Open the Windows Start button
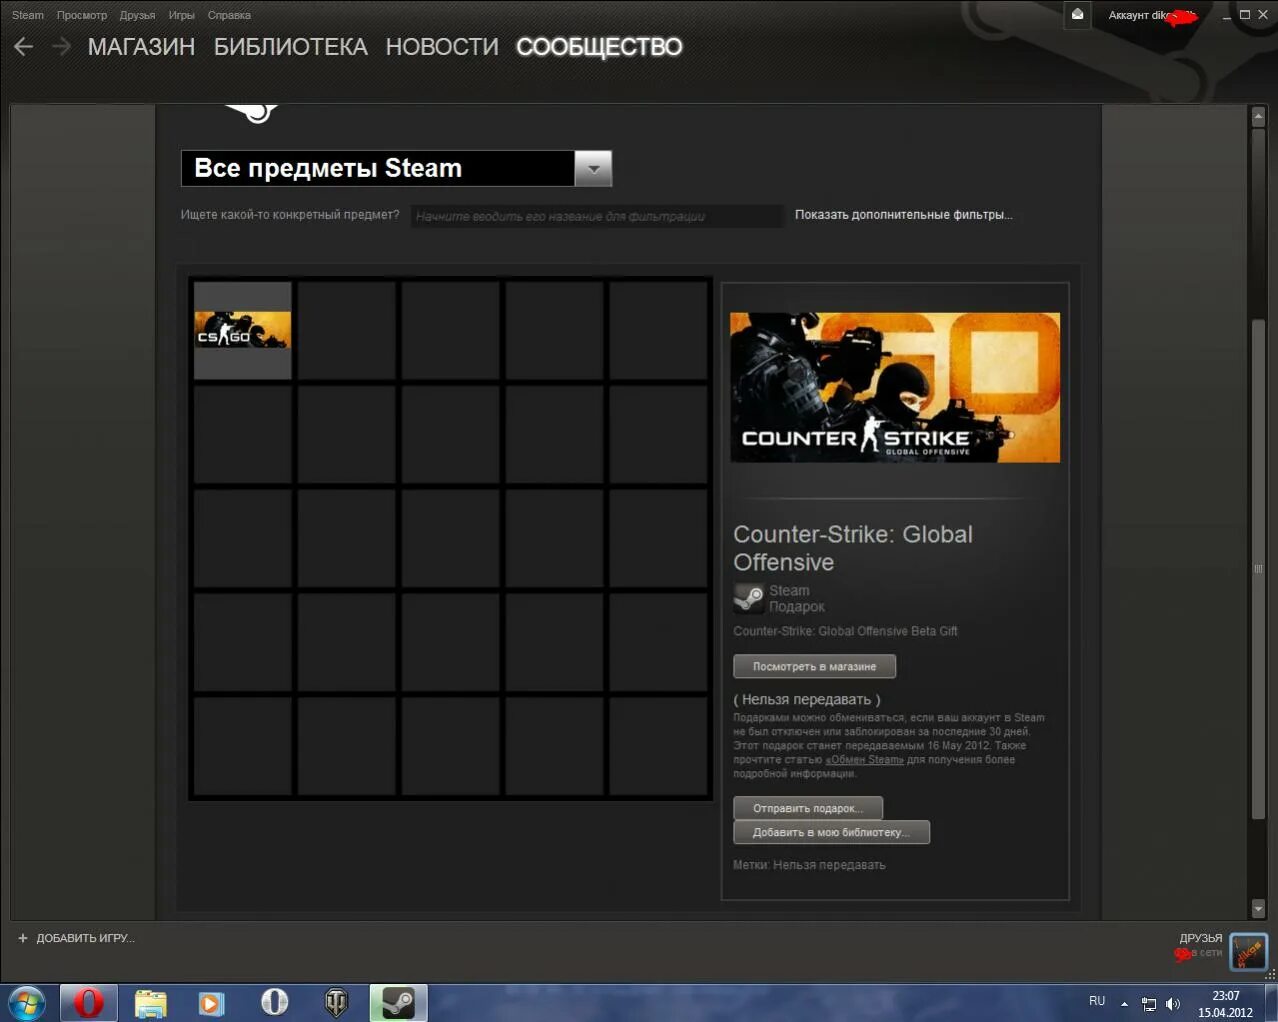This screenshot has width=1278, height=1022. pos(26,1002)
